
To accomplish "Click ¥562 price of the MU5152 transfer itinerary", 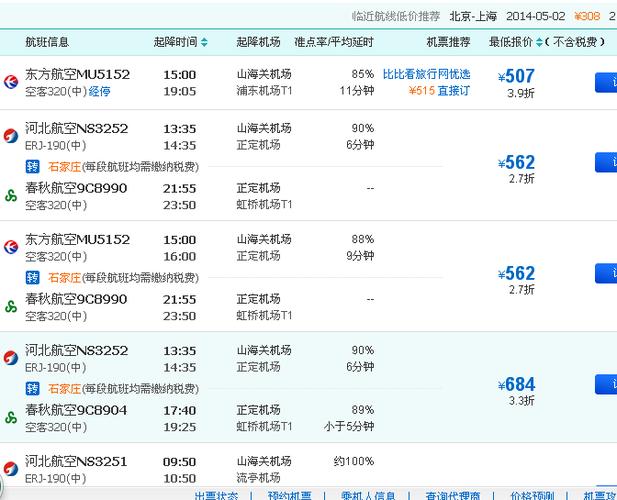I will [516, 273].
